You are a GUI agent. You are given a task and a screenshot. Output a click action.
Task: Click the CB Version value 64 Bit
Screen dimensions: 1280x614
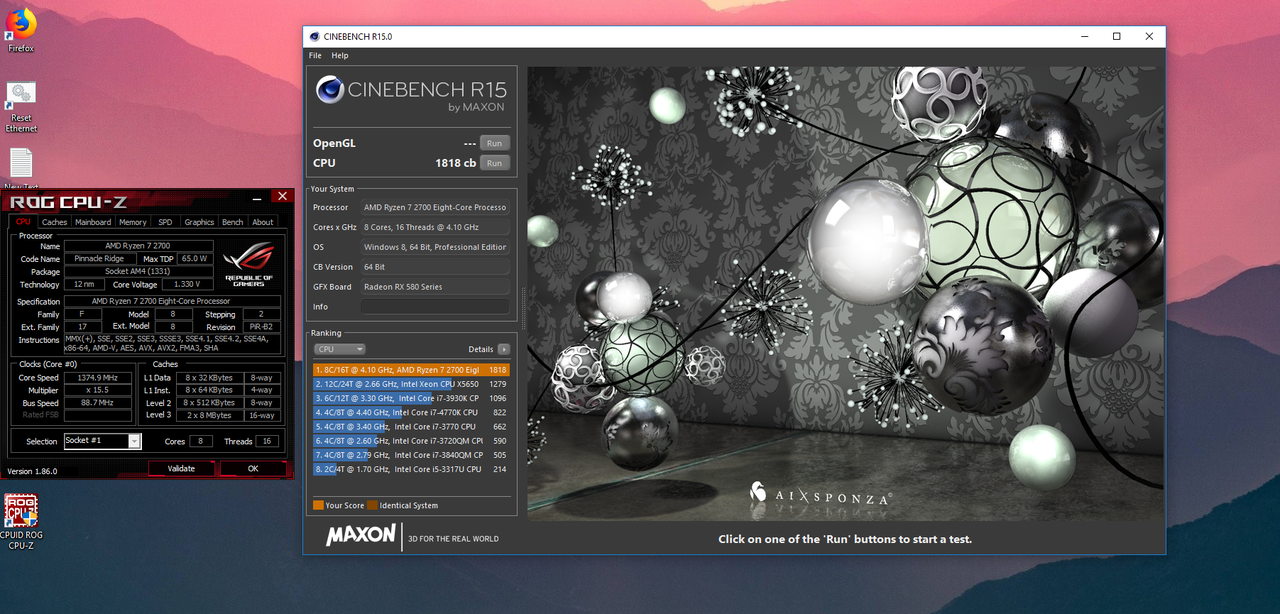pyautogui.click(x=435, y=267)
